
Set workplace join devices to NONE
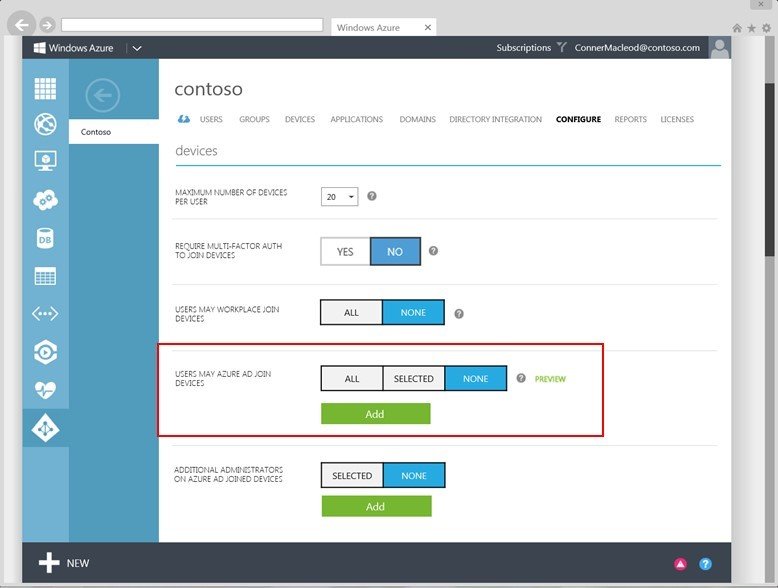click(413, 313)
